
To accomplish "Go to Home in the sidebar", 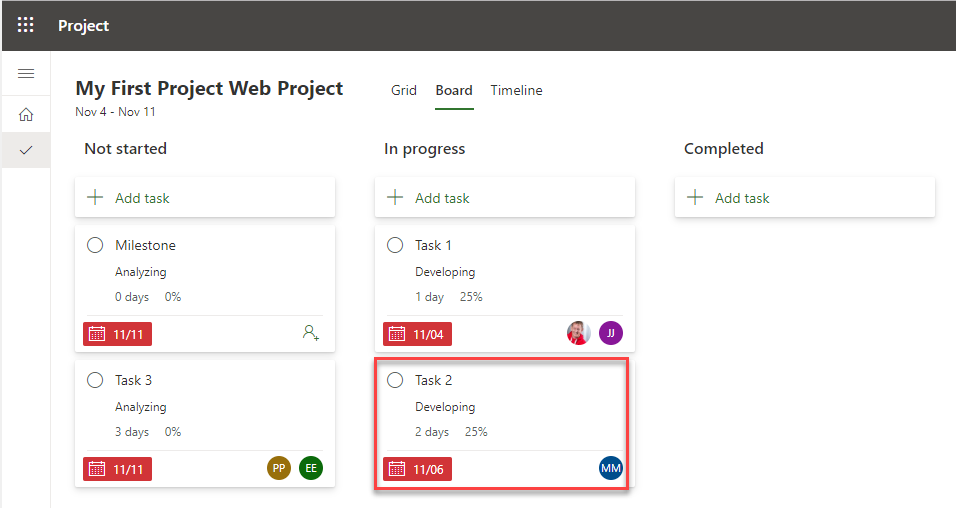I will click(x=26, y=115).
